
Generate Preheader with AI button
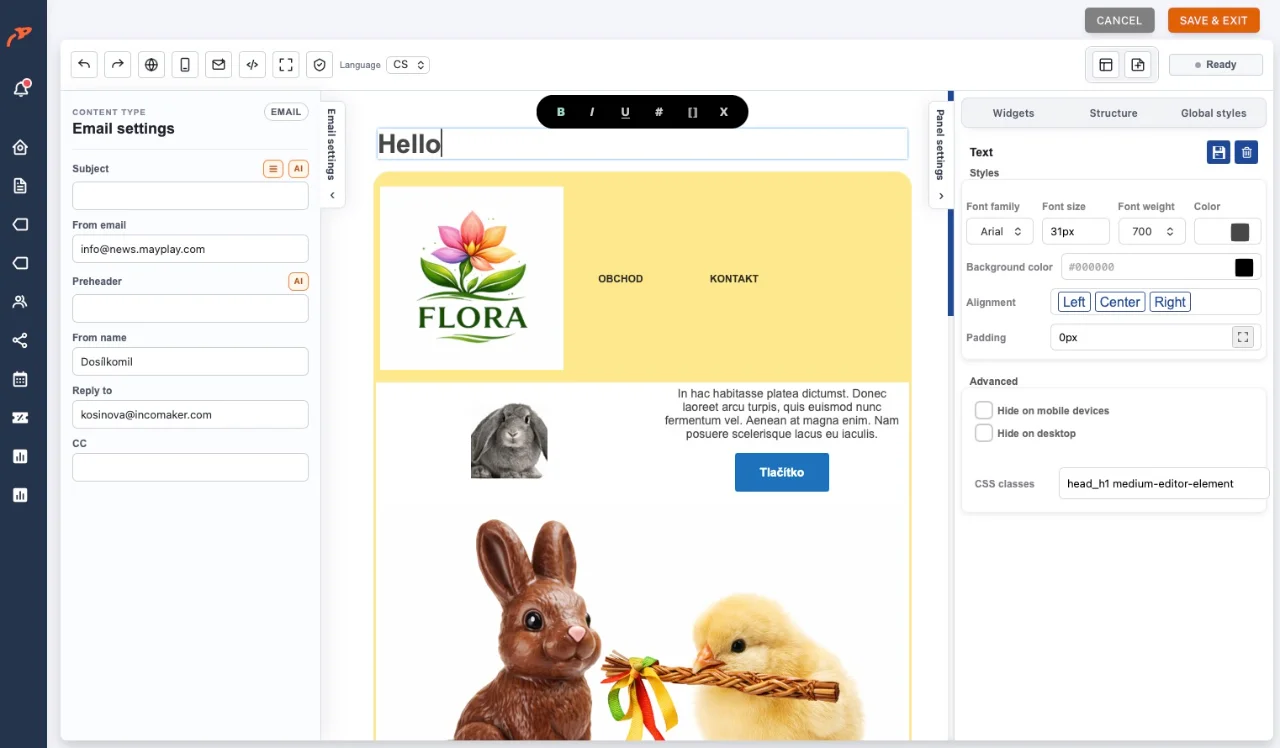[298, 282]
